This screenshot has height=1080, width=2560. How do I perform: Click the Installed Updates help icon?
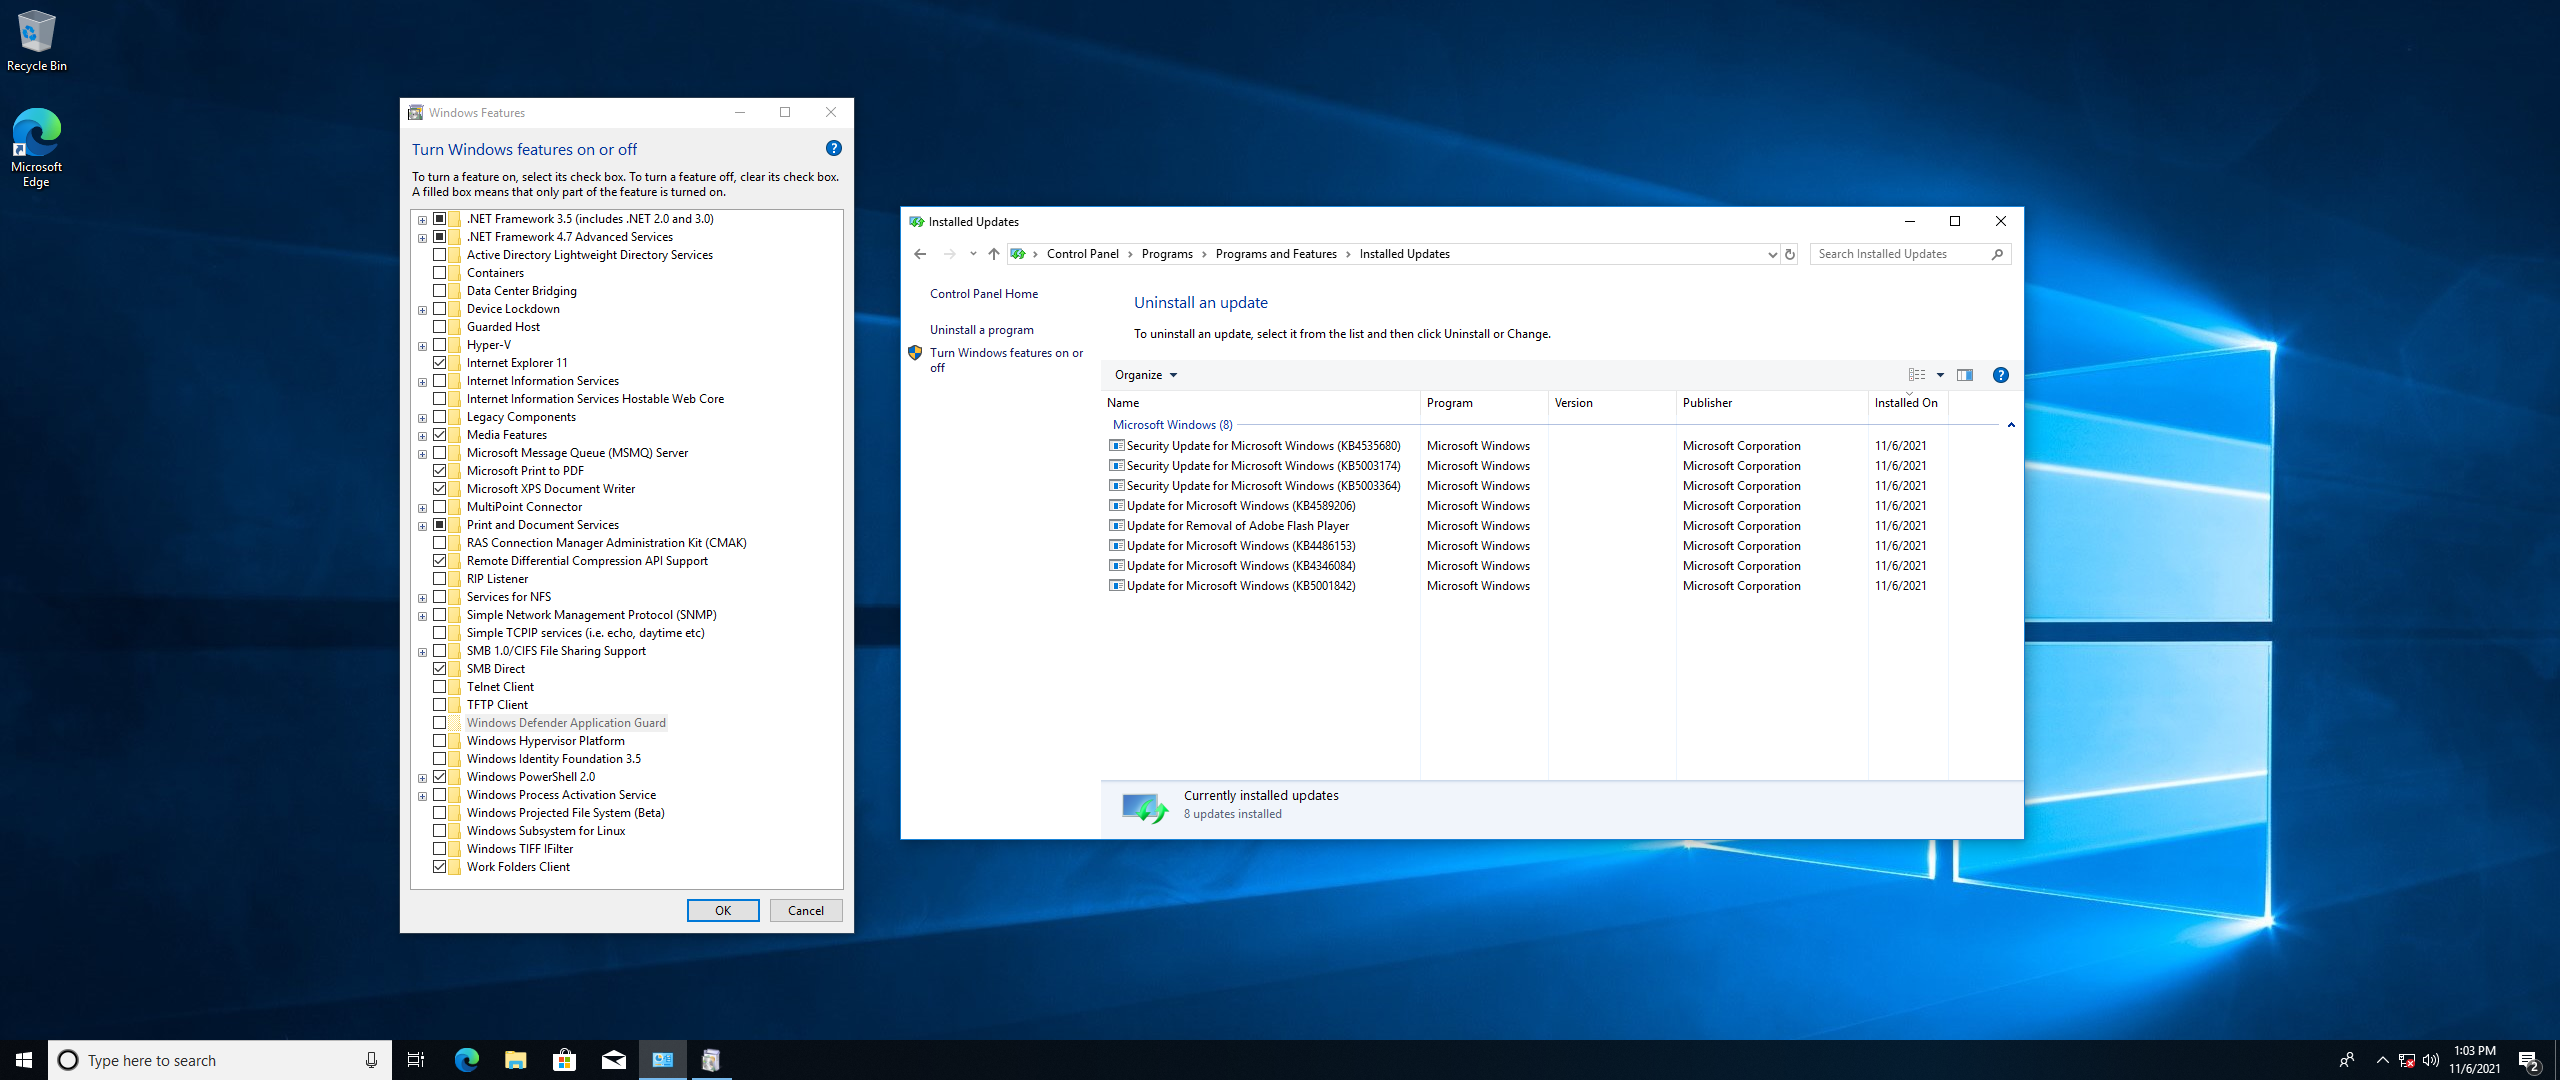(2000, 375)
